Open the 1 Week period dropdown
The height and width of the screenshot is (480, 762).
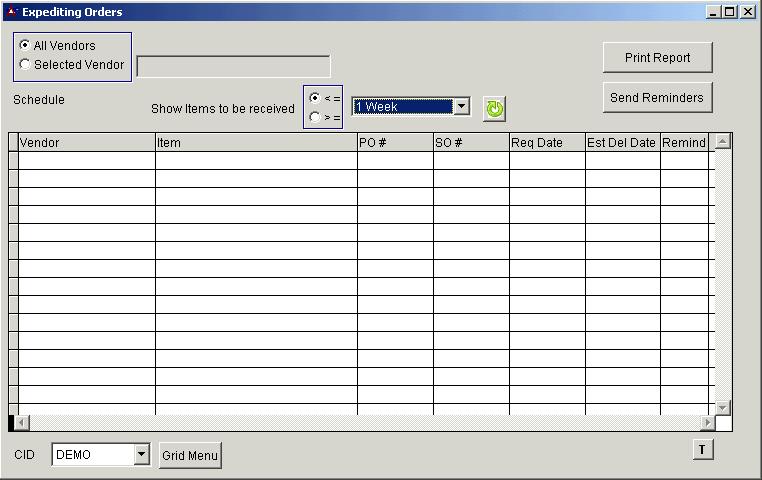(x=461, y=107)
